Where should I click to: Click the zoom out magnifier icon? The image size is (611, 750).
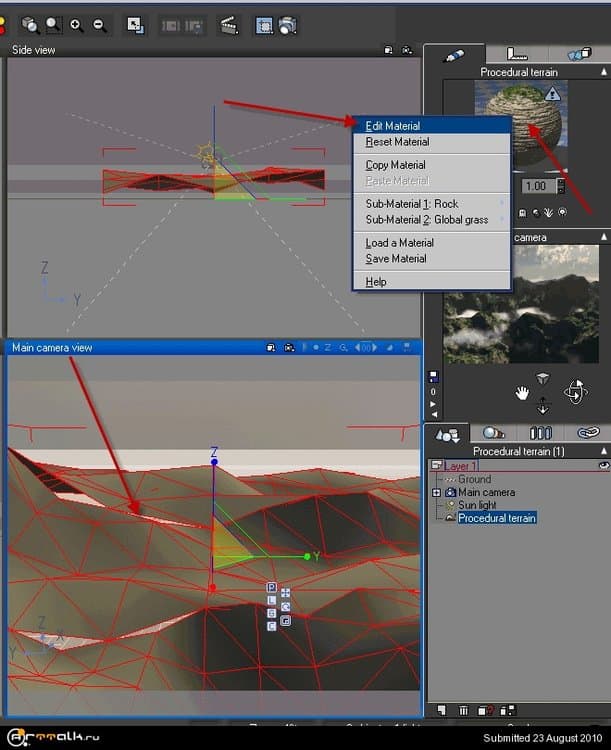tap(100, 25)
